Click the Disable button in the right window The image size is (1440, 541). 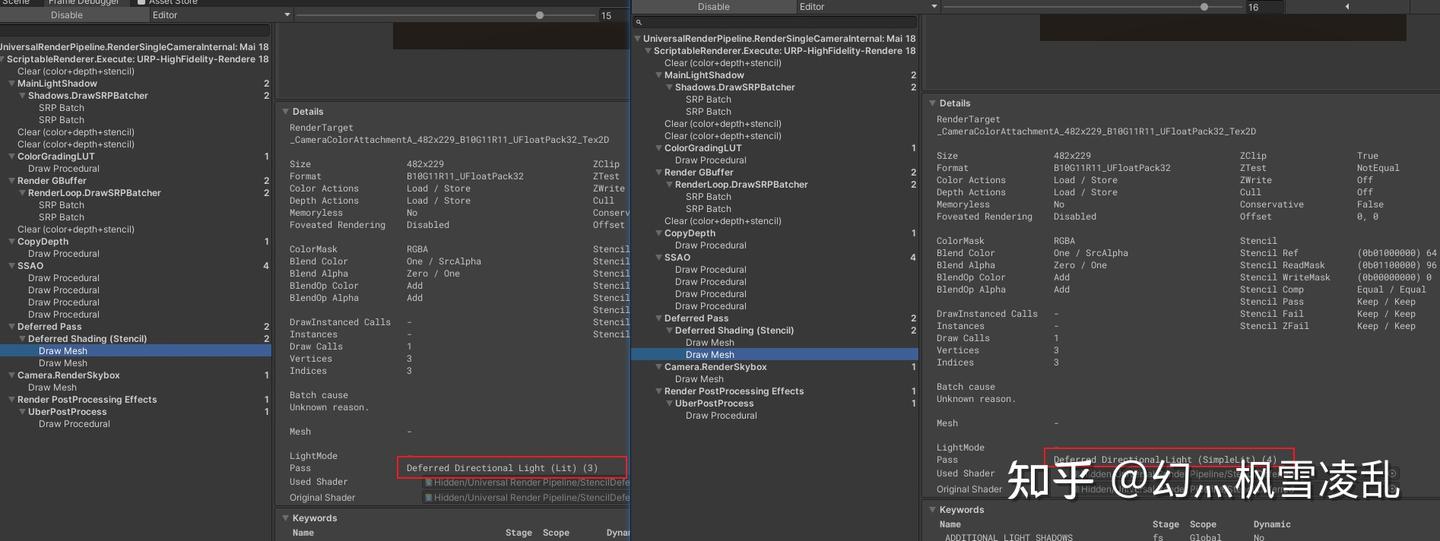coord(714,7)
